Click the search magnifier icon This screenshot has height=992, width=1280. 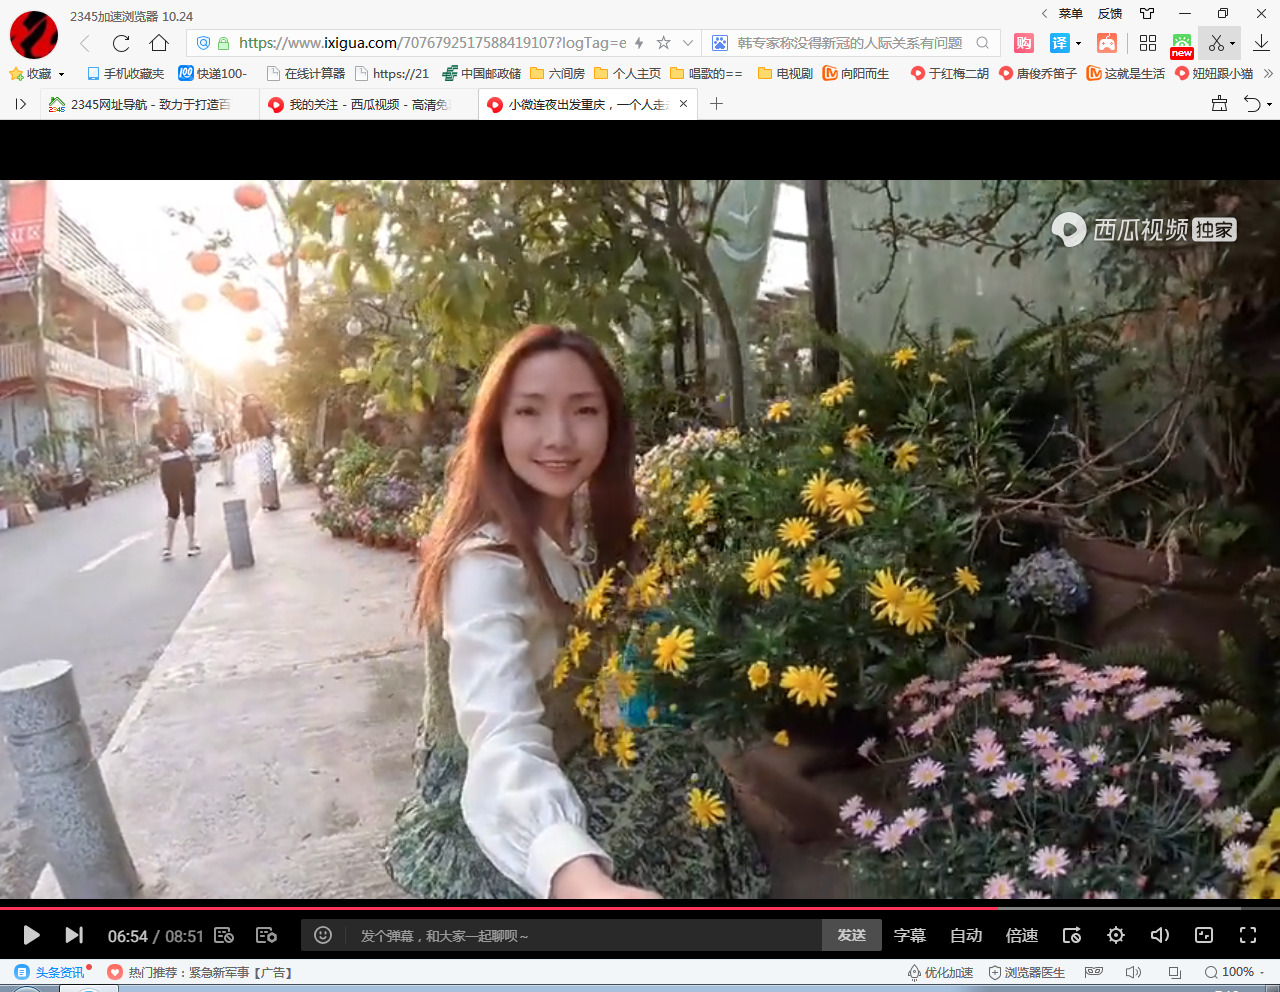click(x=983, y=43)
